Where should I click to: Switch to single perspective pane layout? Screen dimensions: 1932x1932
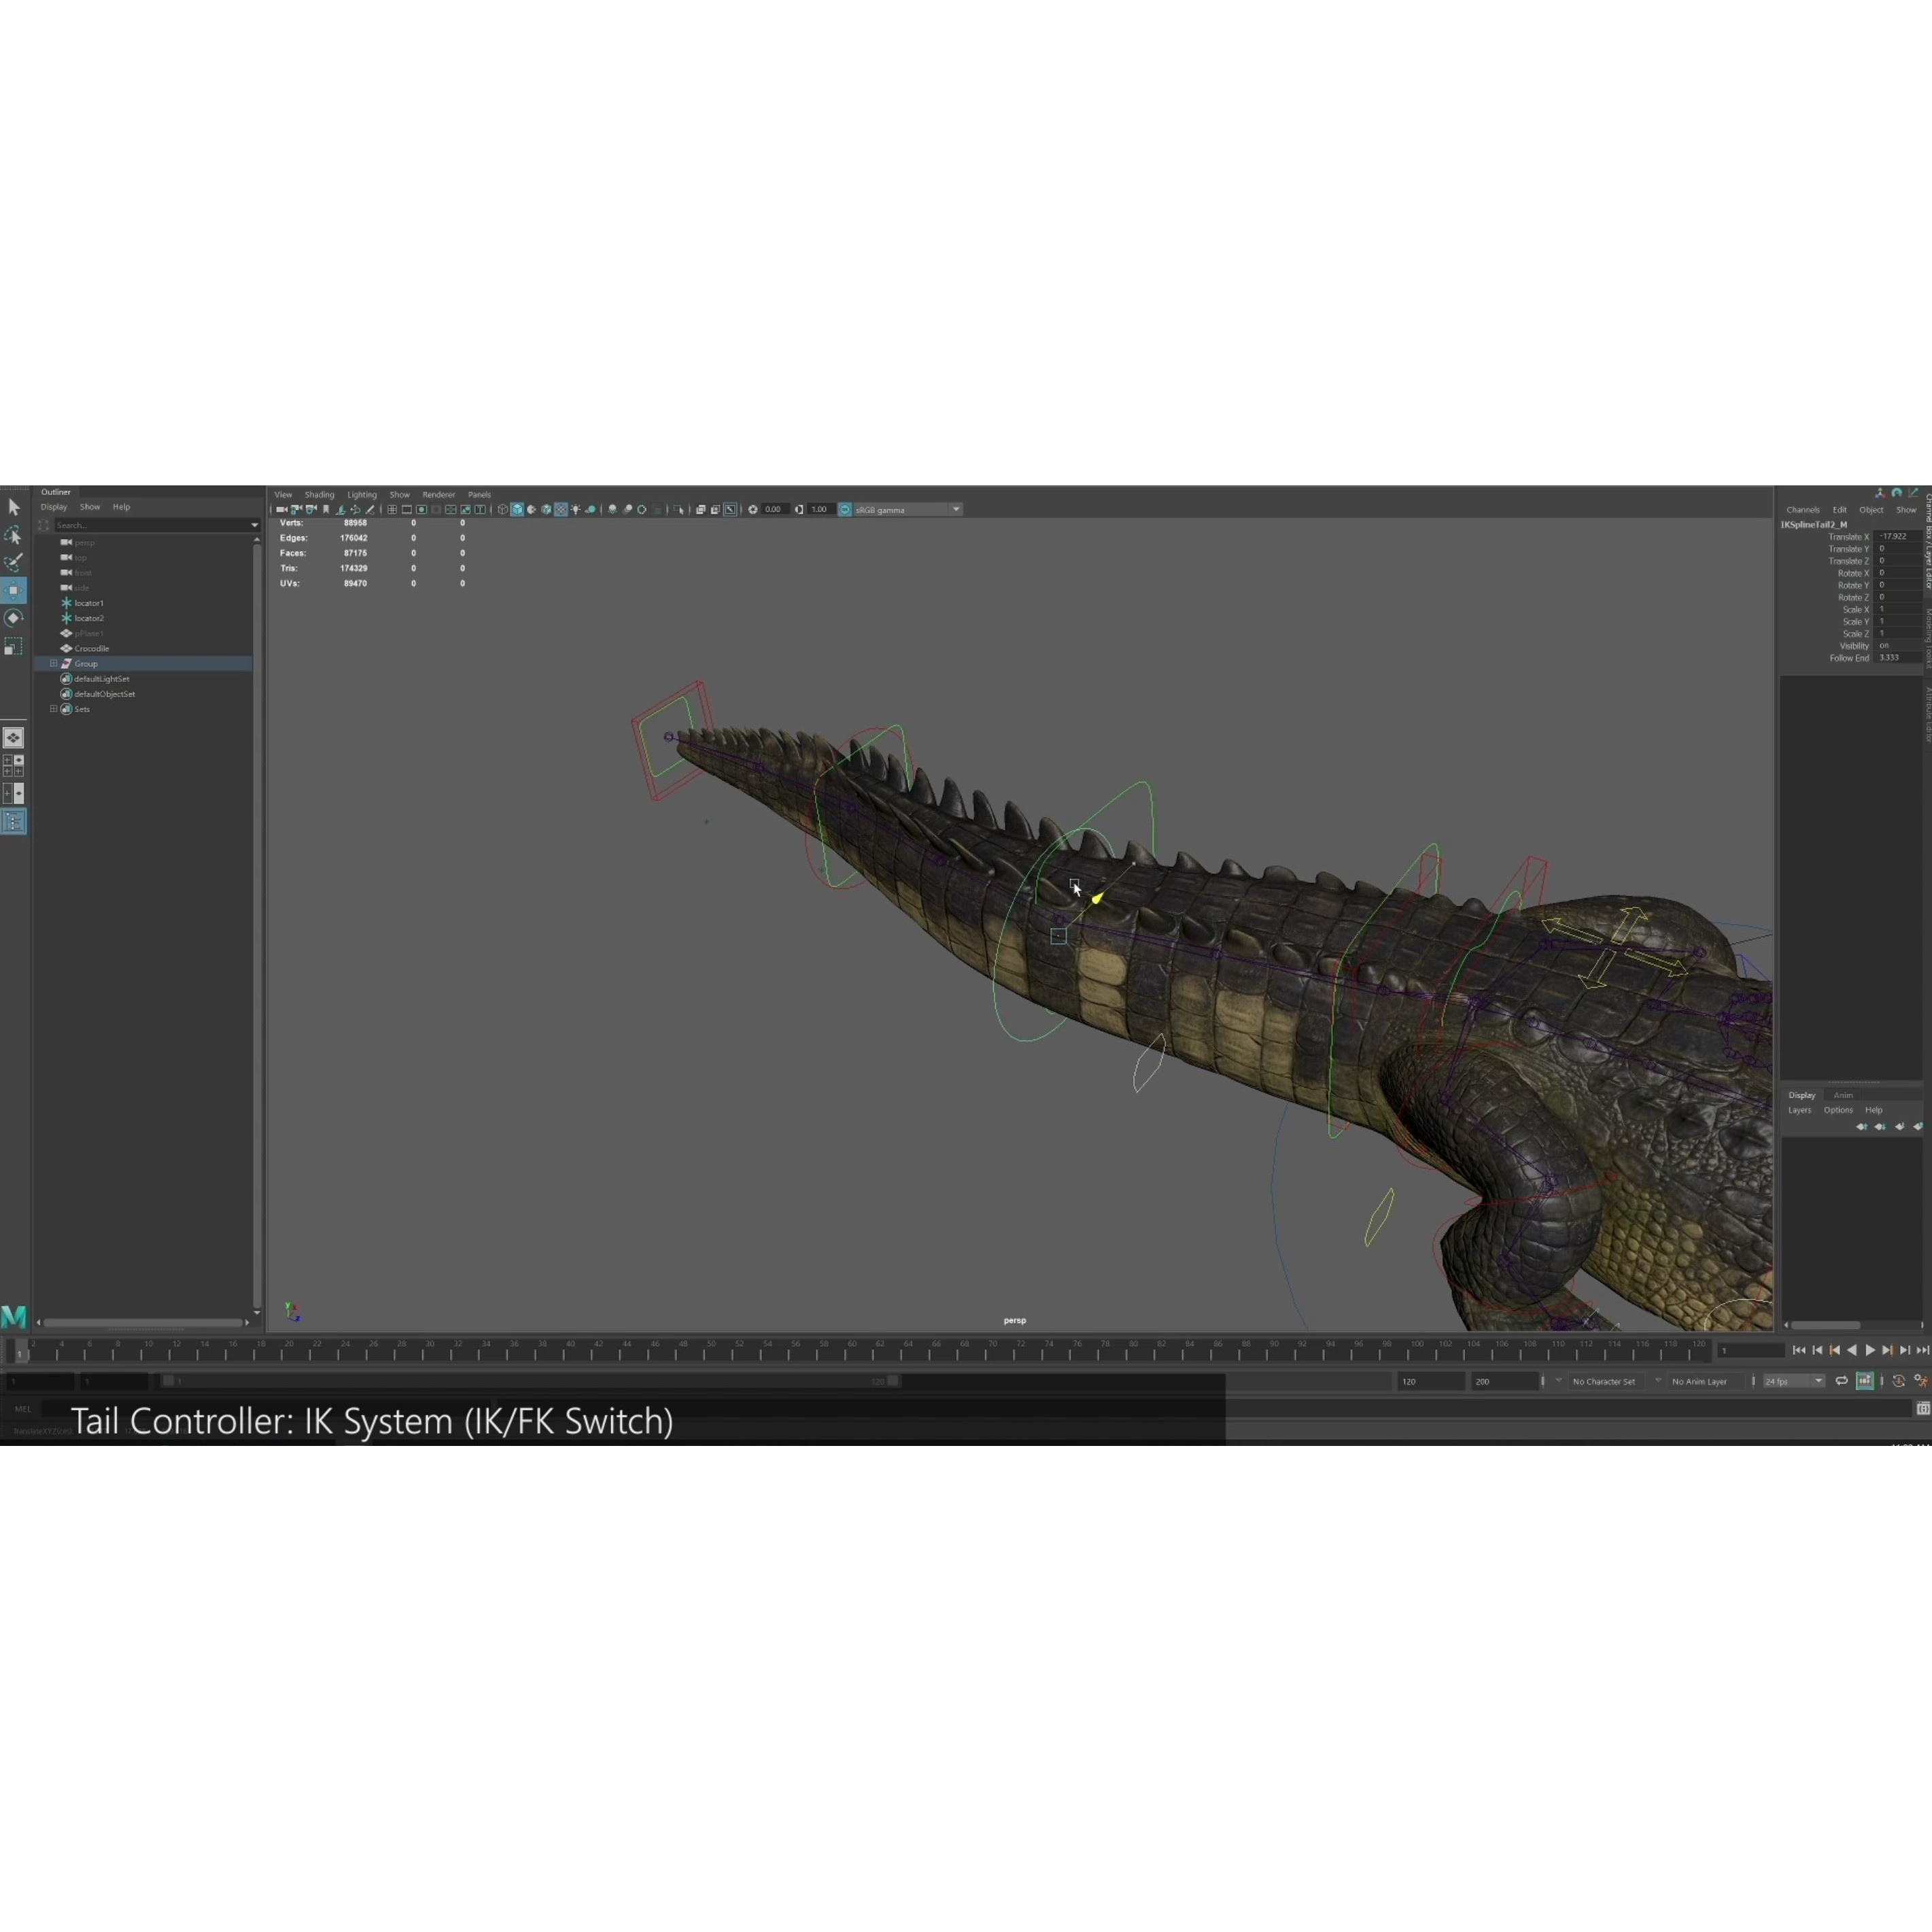point(13,738)
